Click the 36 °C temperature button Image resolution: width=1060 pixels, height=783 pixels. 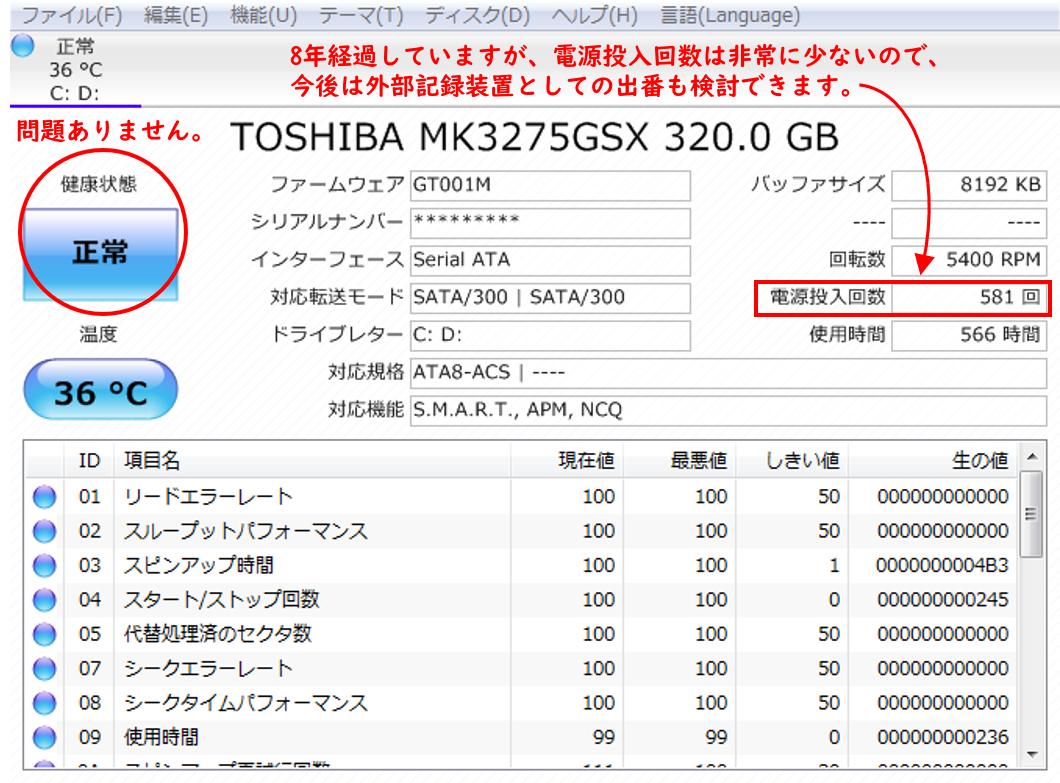tap(101, 390)
